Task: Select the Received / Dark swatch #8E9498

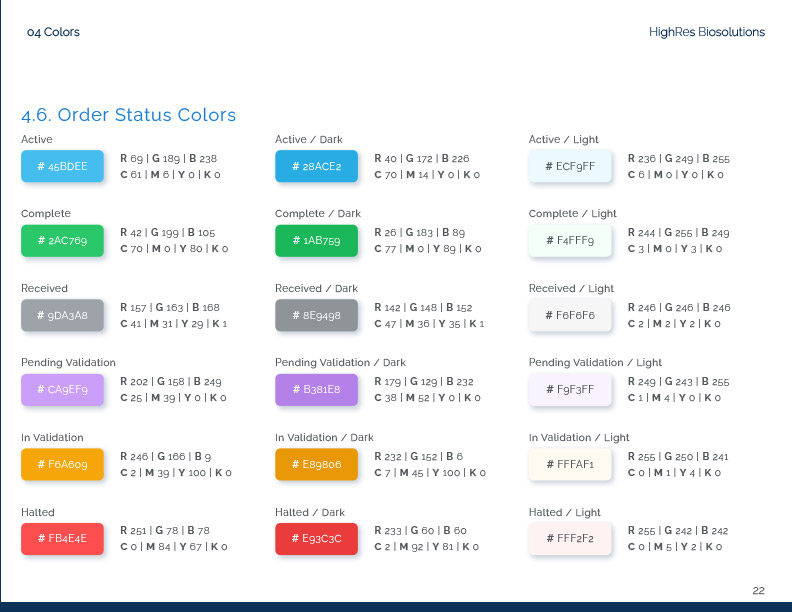Action: 316,315
